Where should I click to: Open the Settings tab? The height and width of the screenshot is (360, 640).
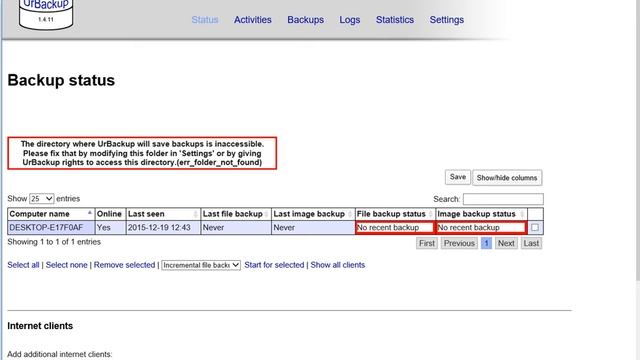(447, 20)
